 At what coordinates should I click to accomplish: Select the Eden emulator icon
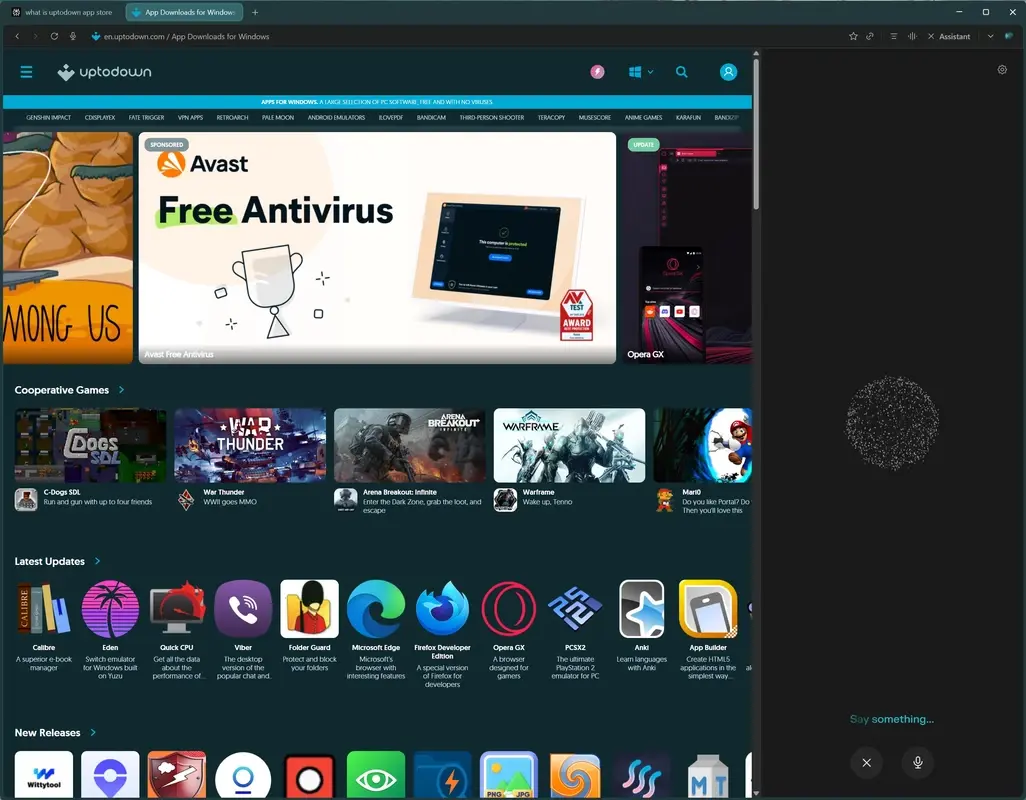[x=110, y=608]
